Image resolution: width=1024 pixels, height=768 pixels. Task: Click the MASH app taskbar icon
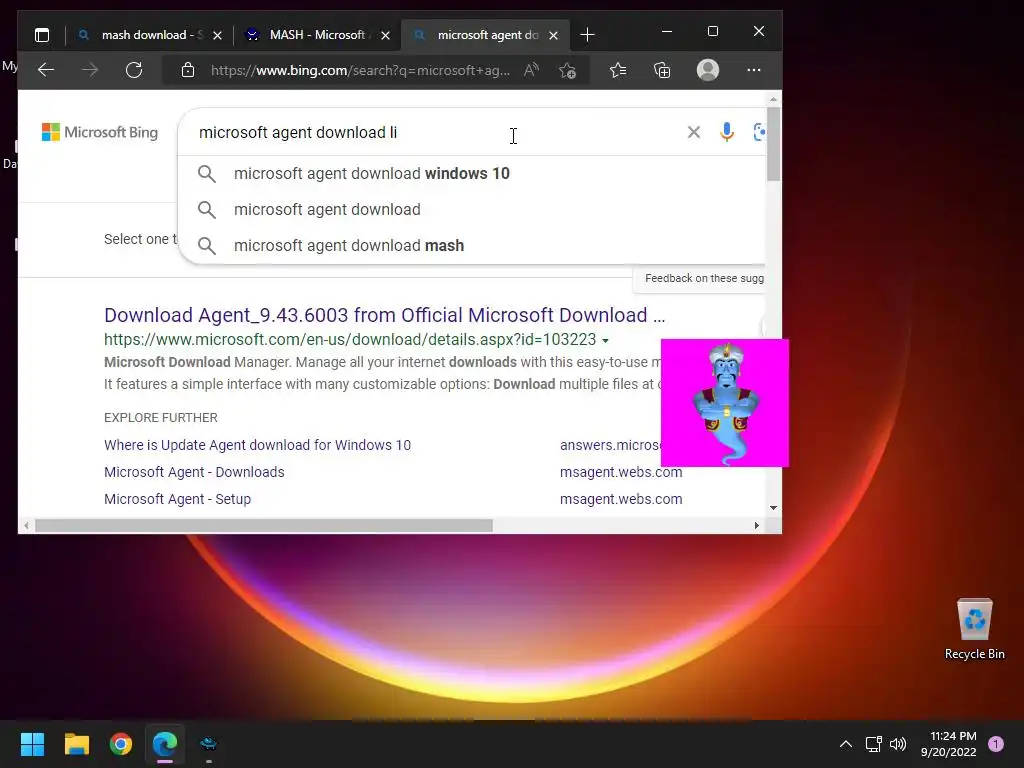click(208, 744)
